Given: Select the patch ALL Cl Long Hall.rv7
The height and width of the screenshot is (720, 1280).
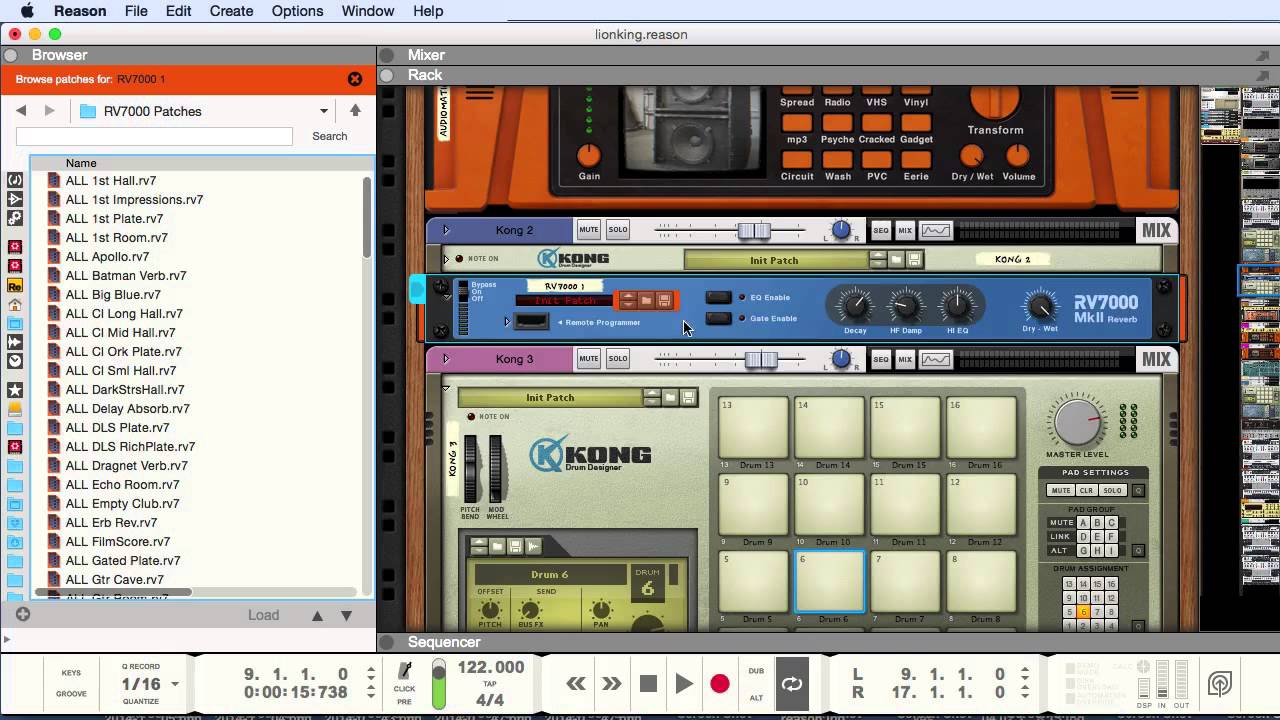Looking at the screenshot, I should pyautogui.click(x=124, y=314).
